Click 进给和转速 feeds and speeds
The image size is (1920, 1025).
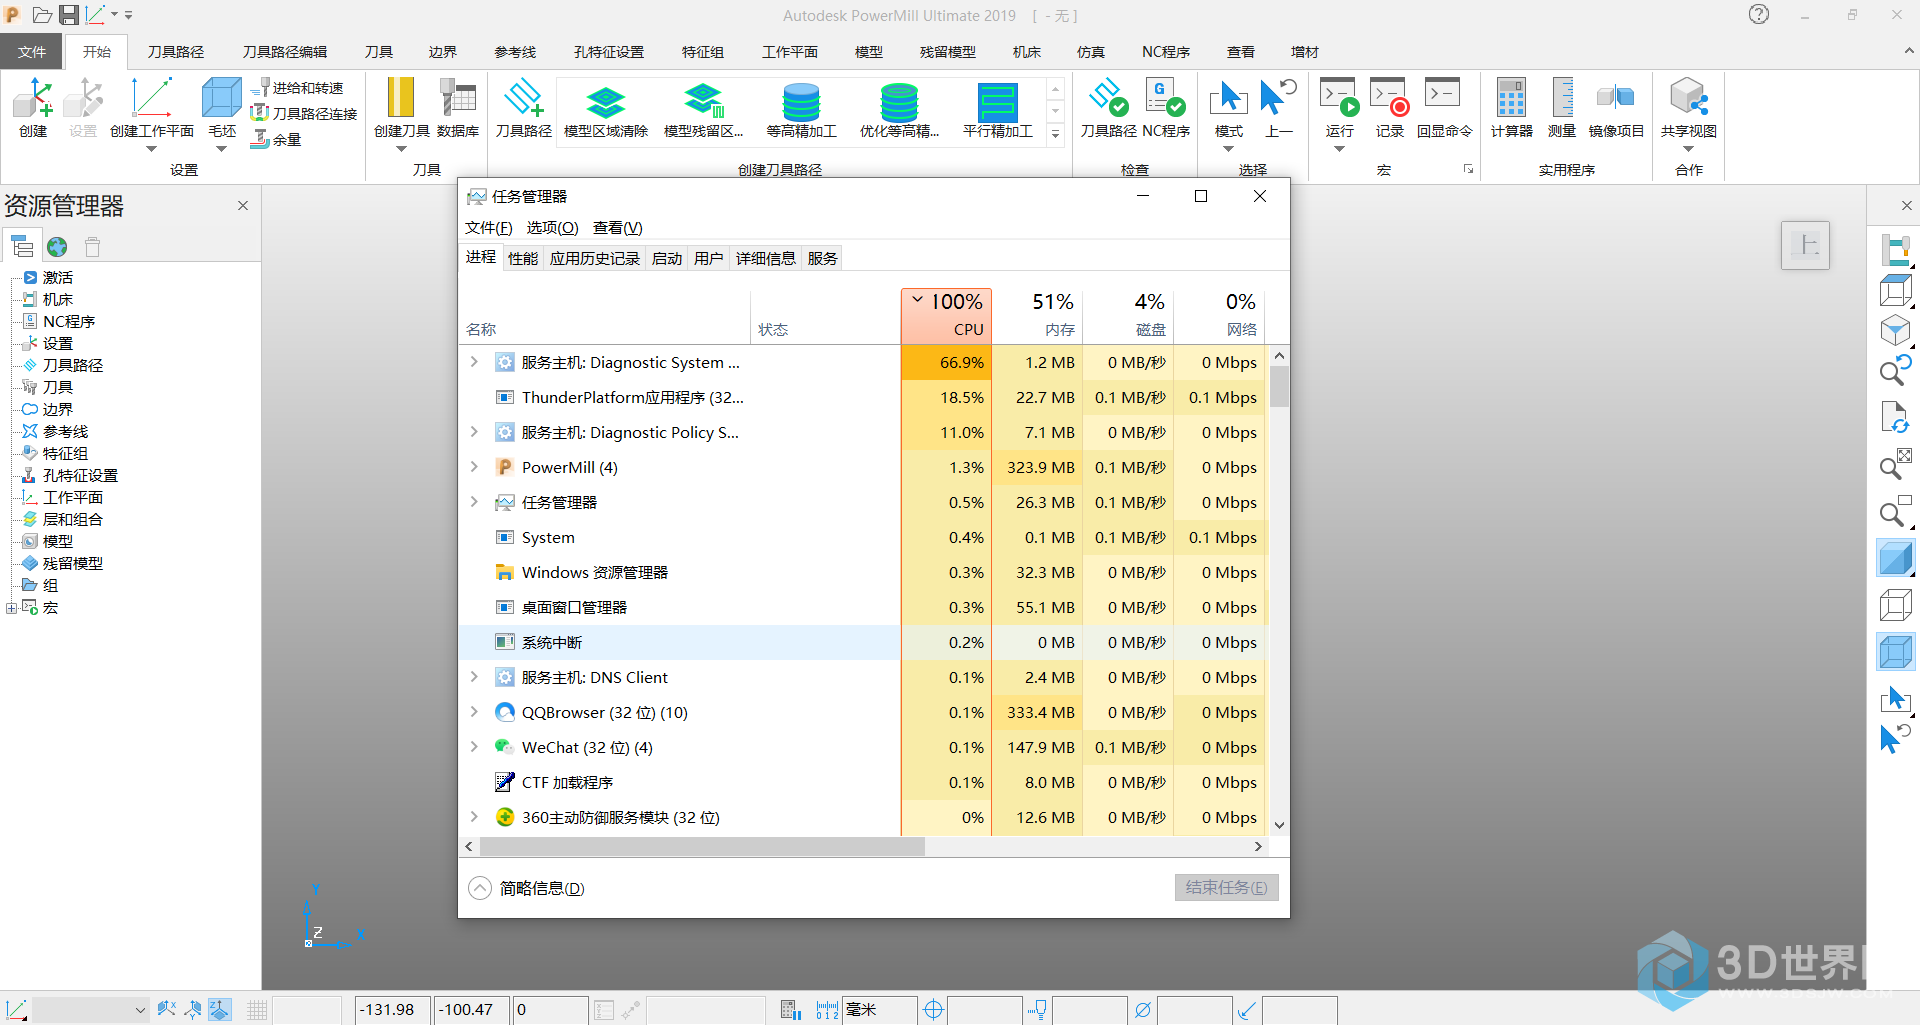pos(297,88)
